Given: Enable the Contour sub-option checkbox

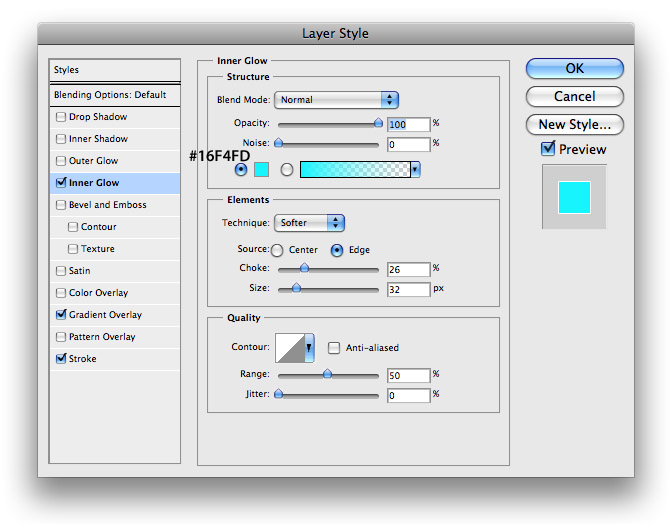Looking at the screenshot, I should [73, 227].
